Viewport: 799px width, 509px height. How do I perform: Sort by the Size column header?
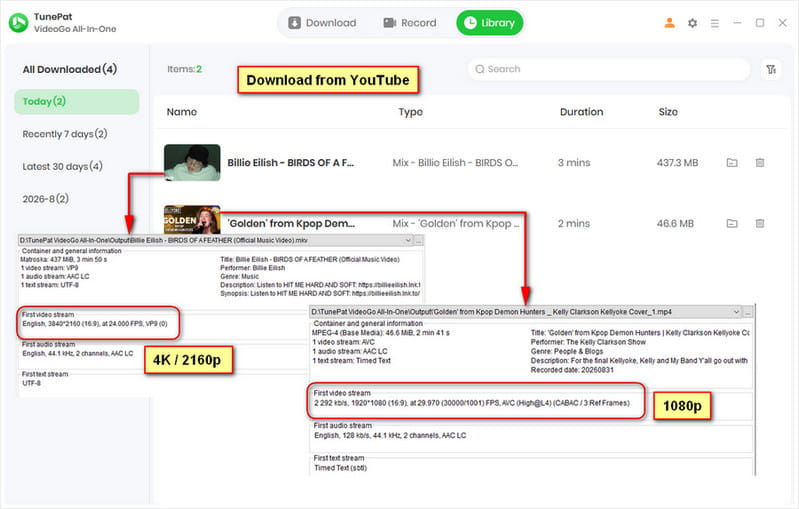(668, 112)
